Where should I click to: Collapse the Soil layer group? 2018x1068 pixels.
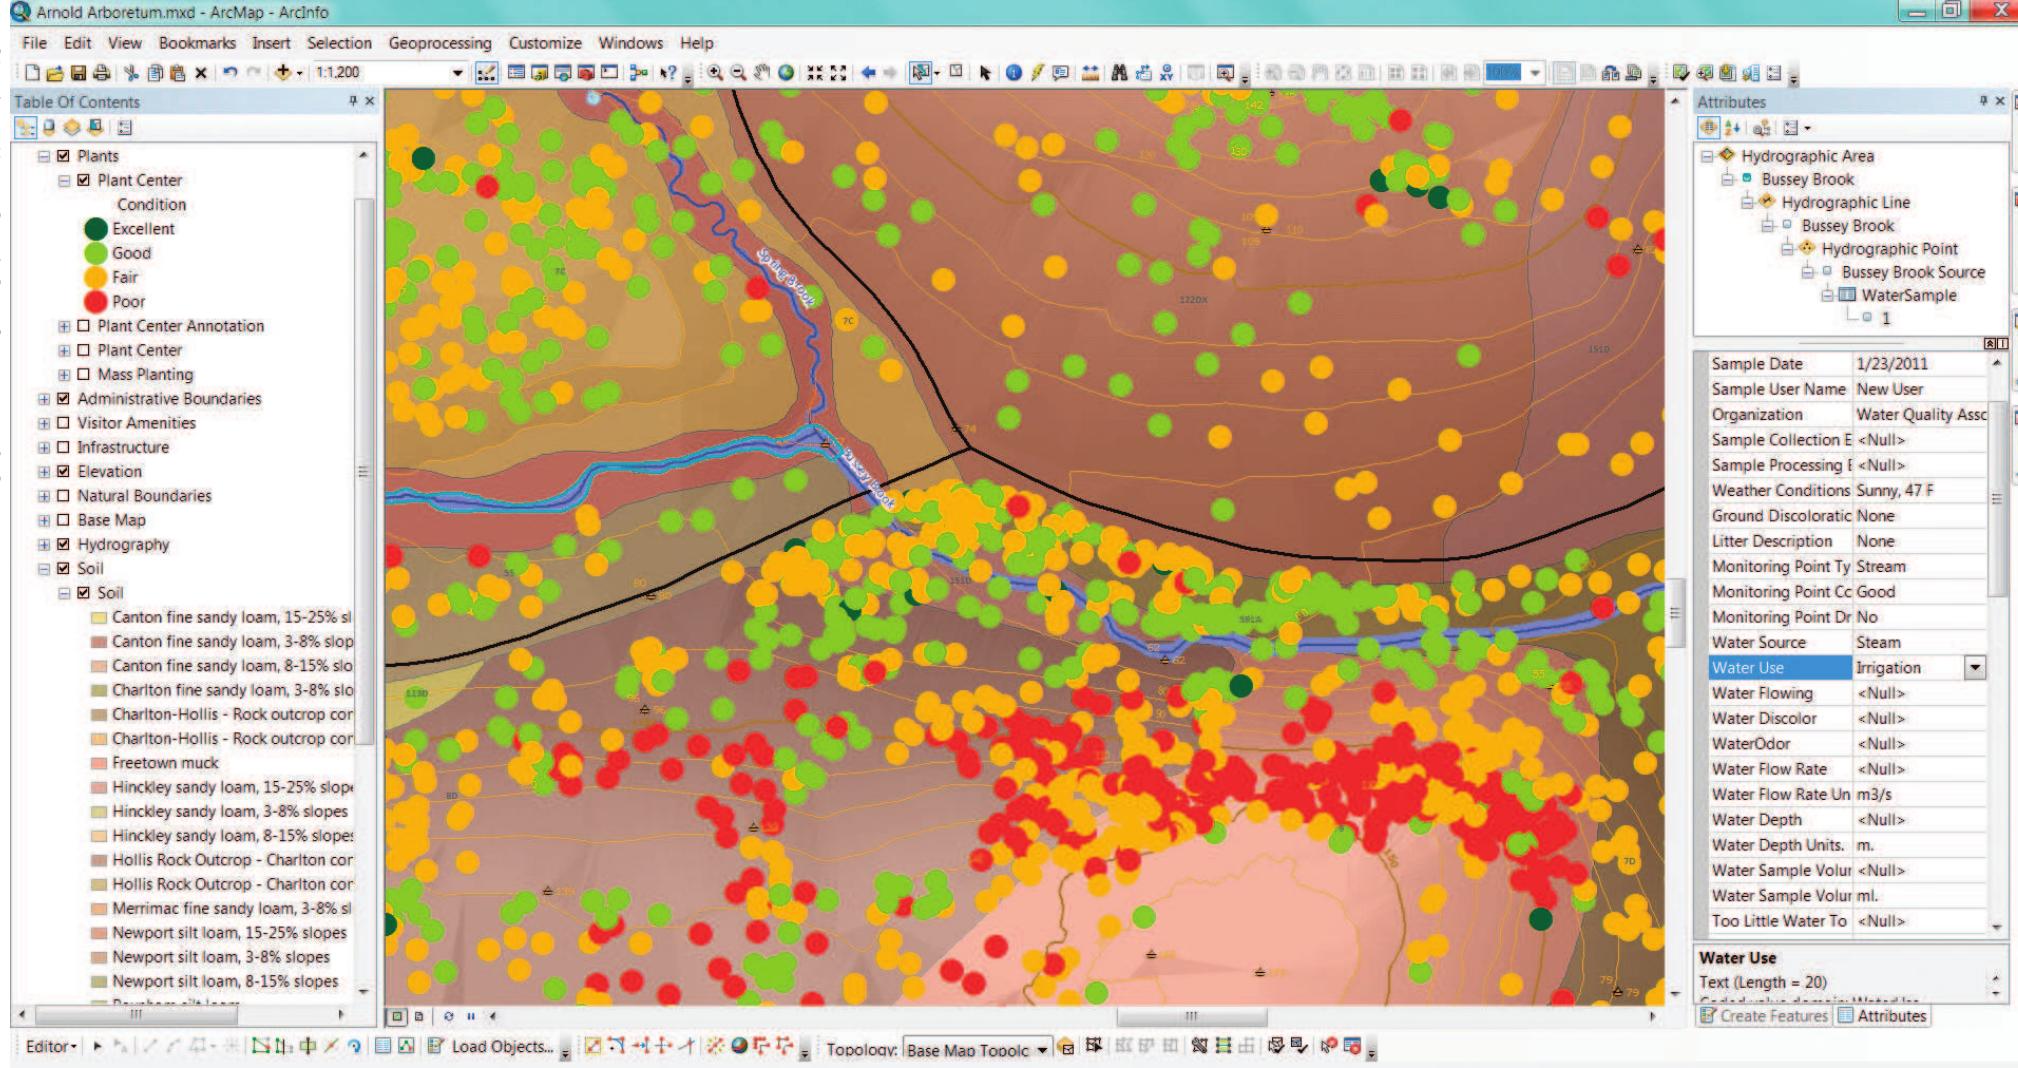(44, 568)
